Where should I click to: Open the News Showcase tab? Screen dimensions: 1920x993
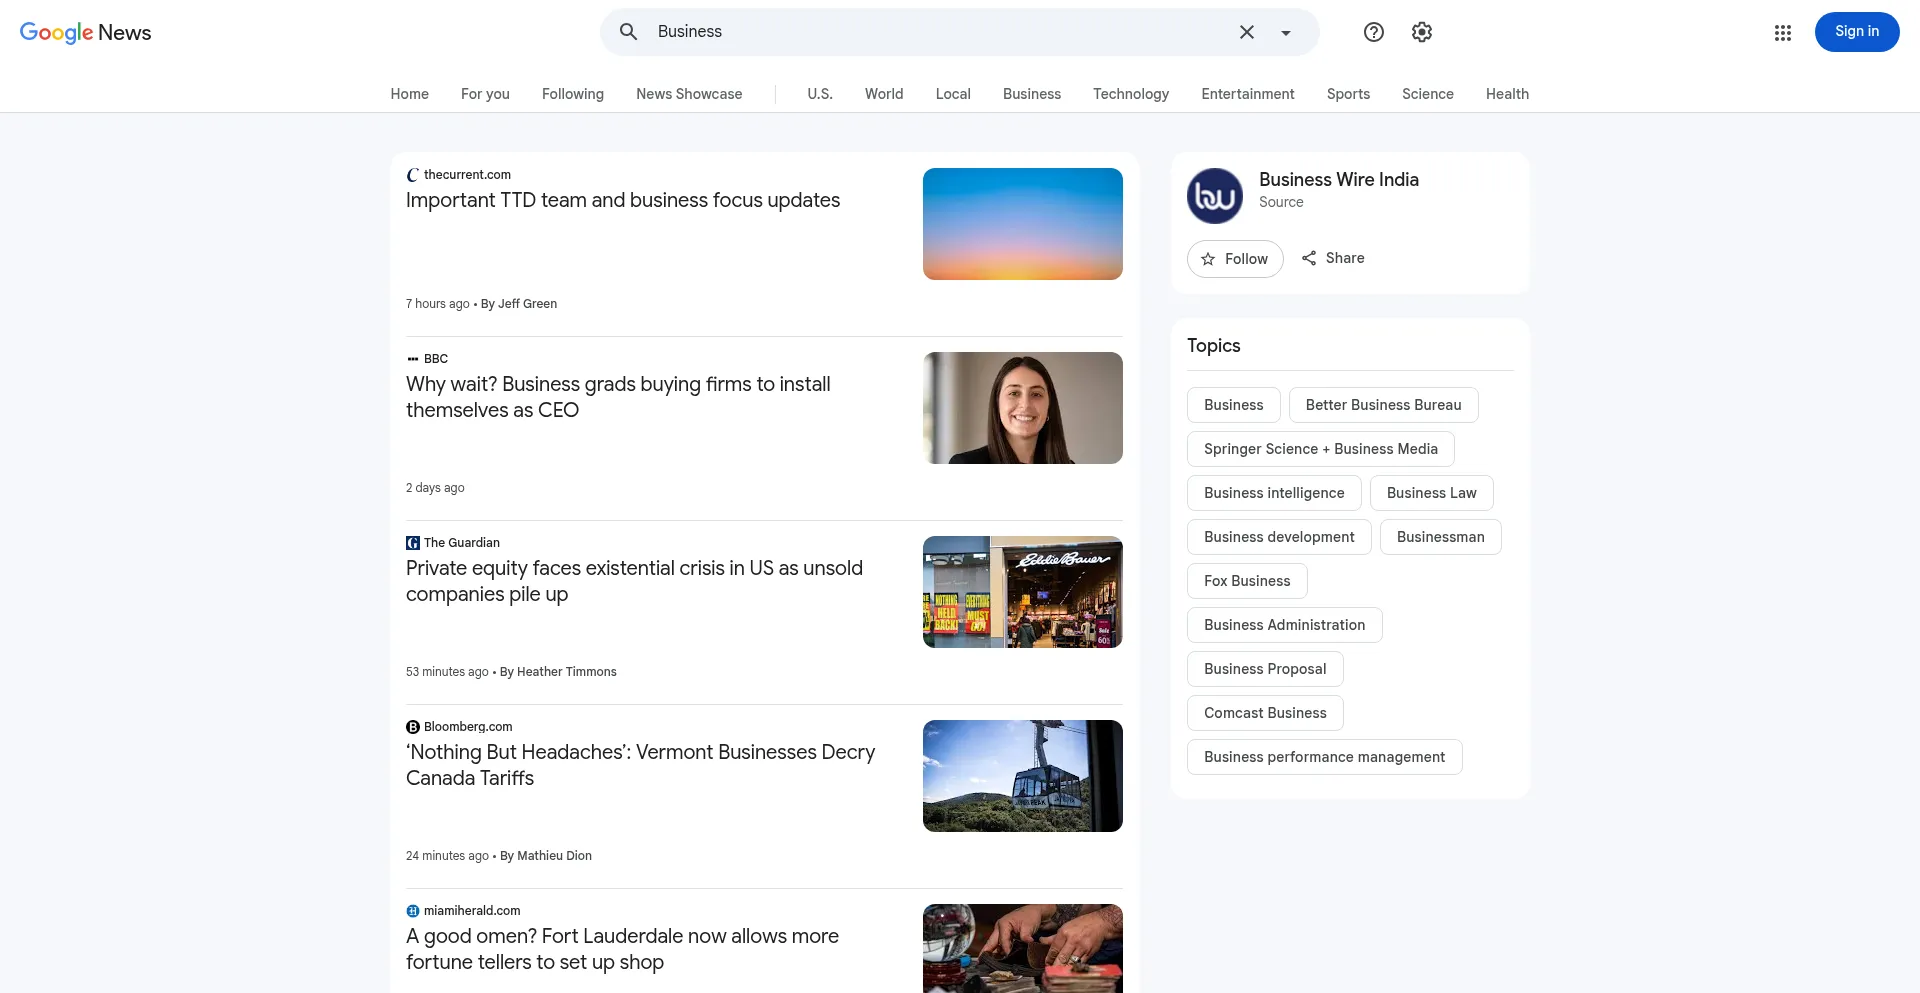coord(689,94)
